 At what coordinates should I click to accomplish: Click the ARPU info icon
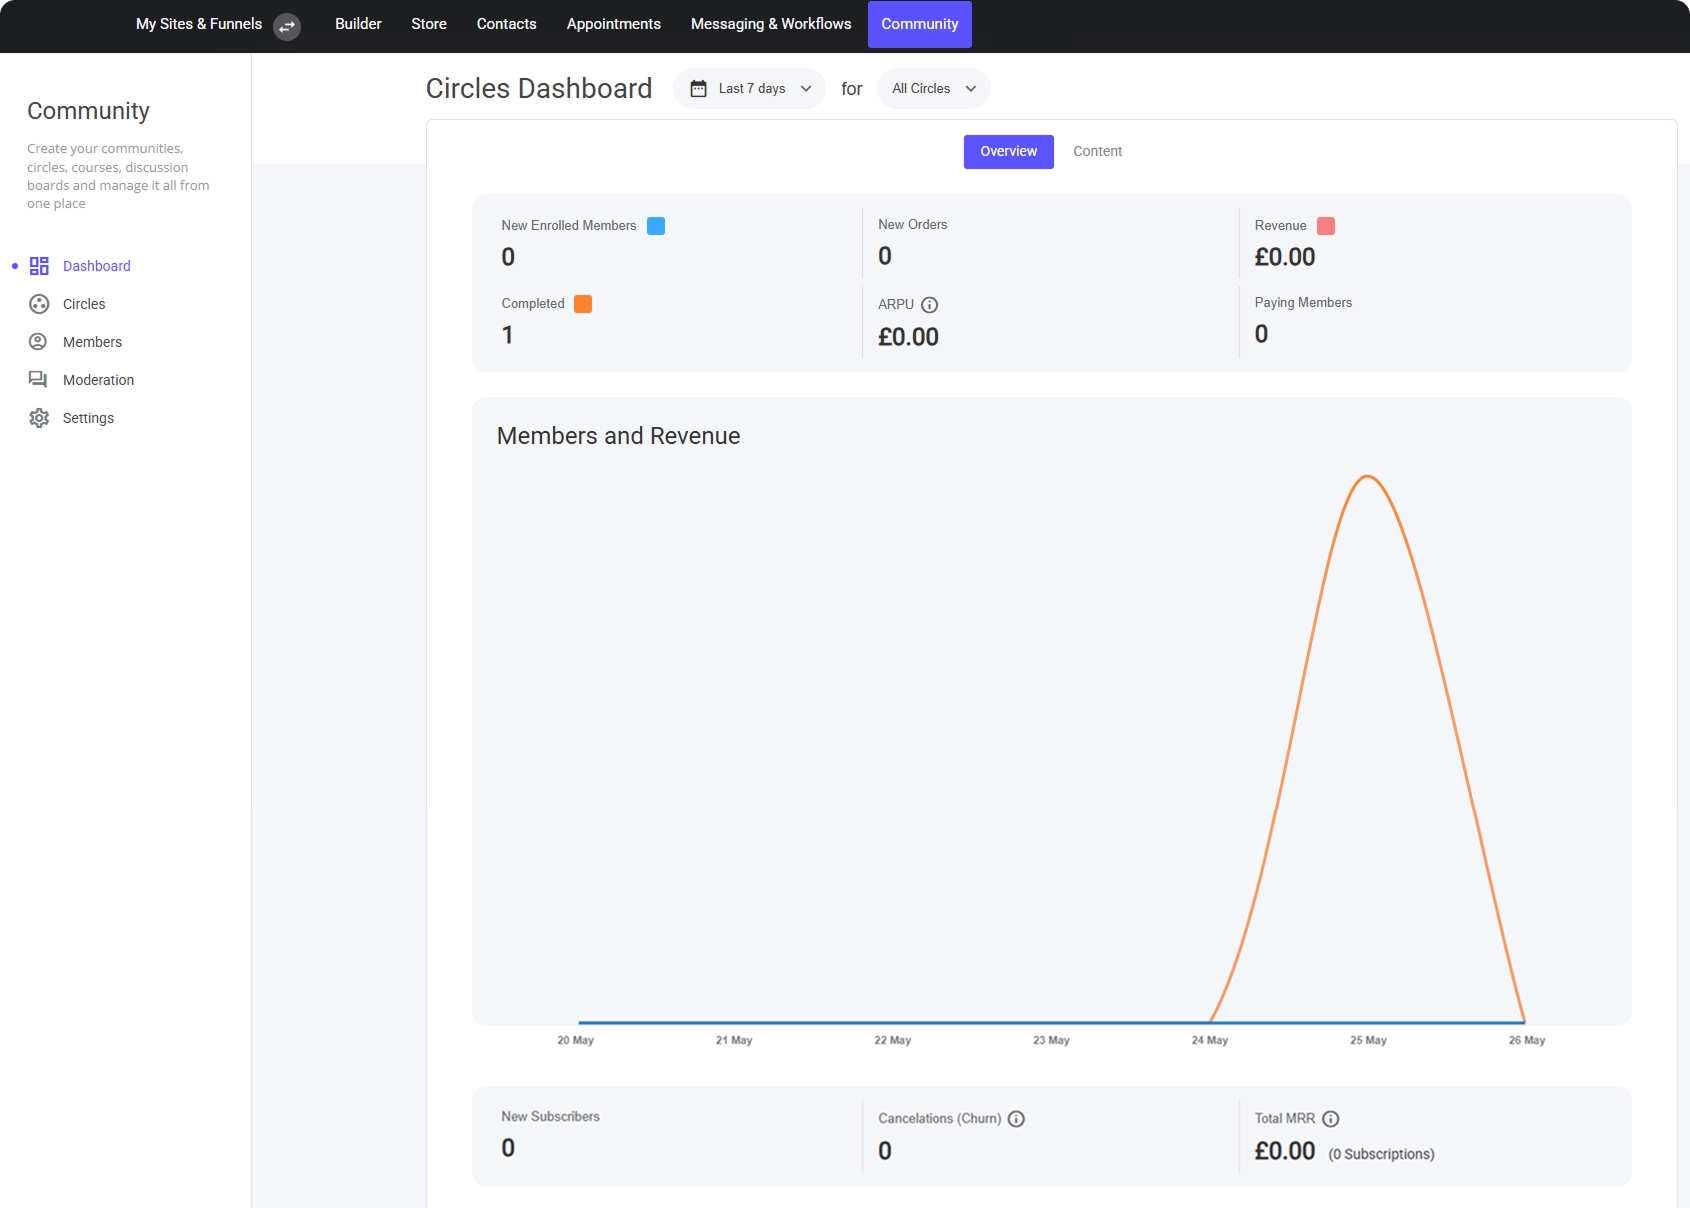pyautogui.click(x=929, y=305)
